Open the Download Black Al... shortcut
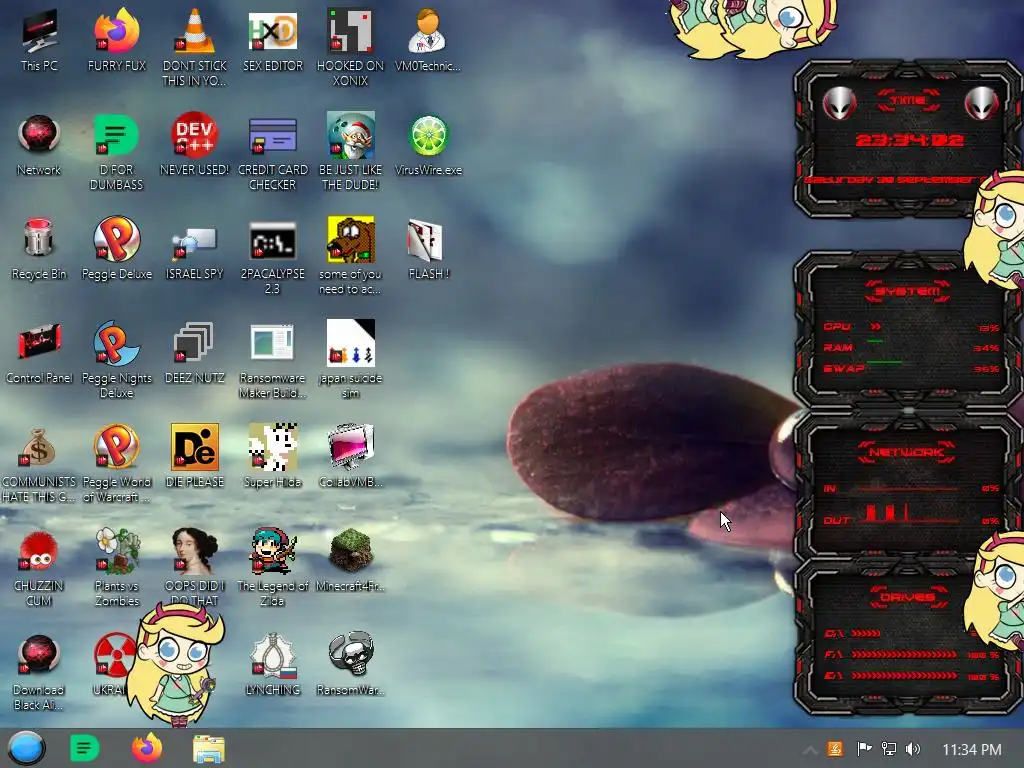1024x768 pixels. [x=39, y=673]
